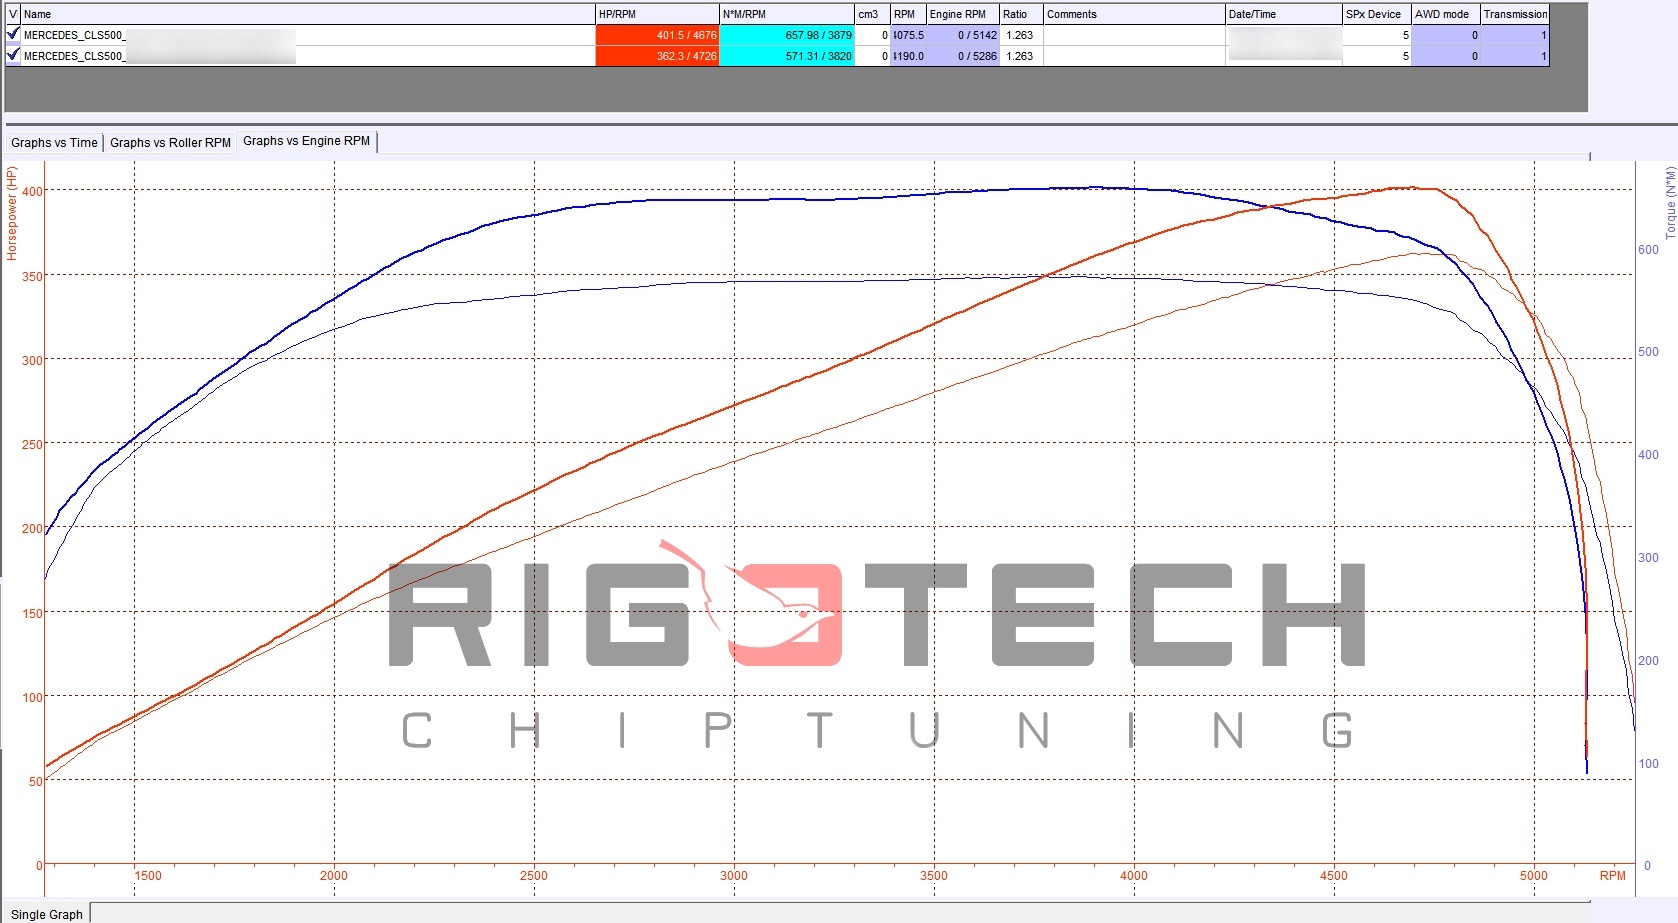Image resolution: width=1678 pixels, height=923 pixels.
Task: Click SPx Device cell in the 362.3 HP row
Action: [1376, 56]
